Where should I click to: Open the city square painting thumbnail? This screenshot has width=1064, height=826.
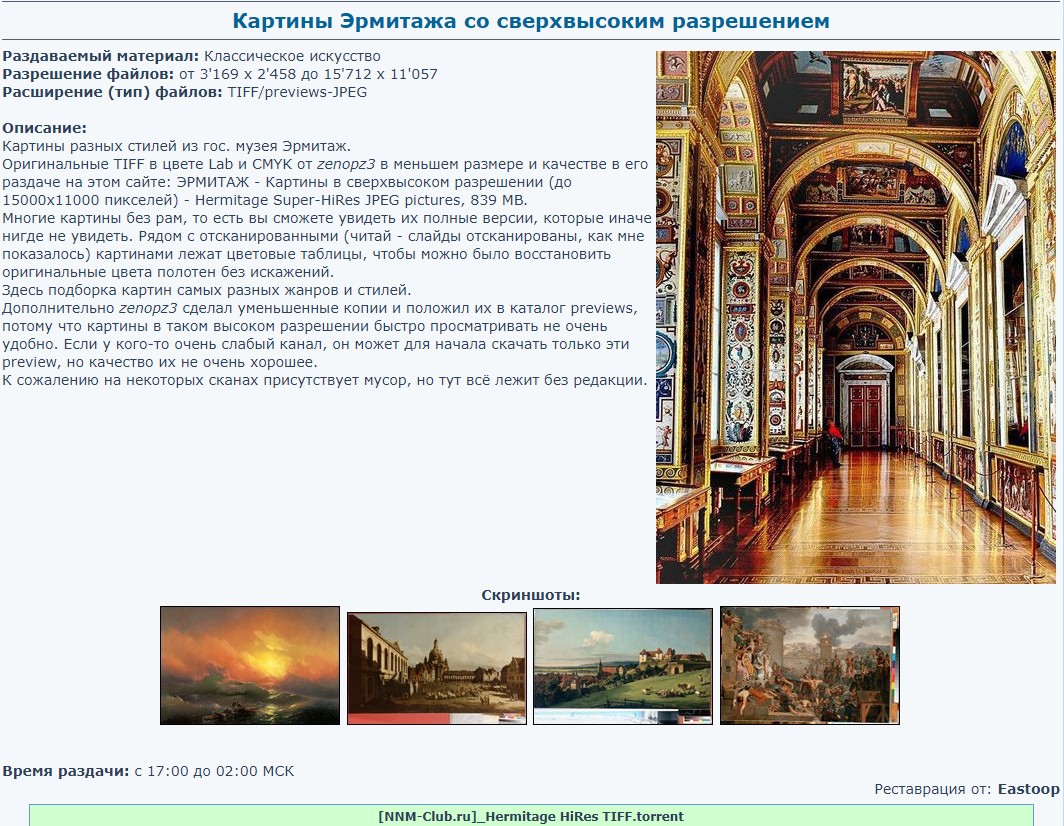436,668
